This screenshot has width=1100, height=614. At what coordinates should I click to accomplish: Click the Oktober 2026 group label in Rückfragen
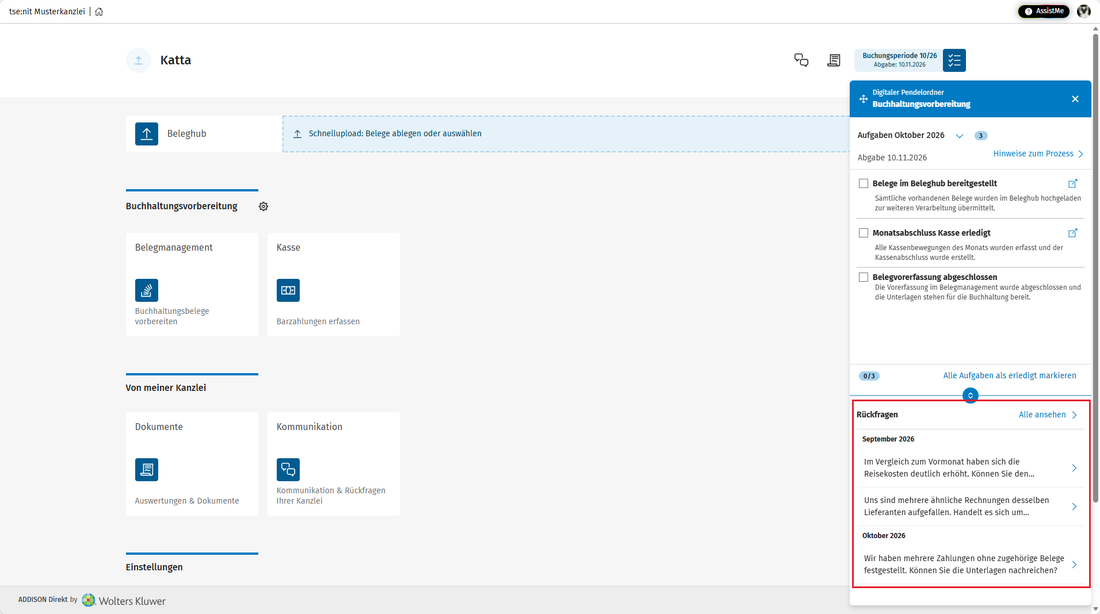884,535
